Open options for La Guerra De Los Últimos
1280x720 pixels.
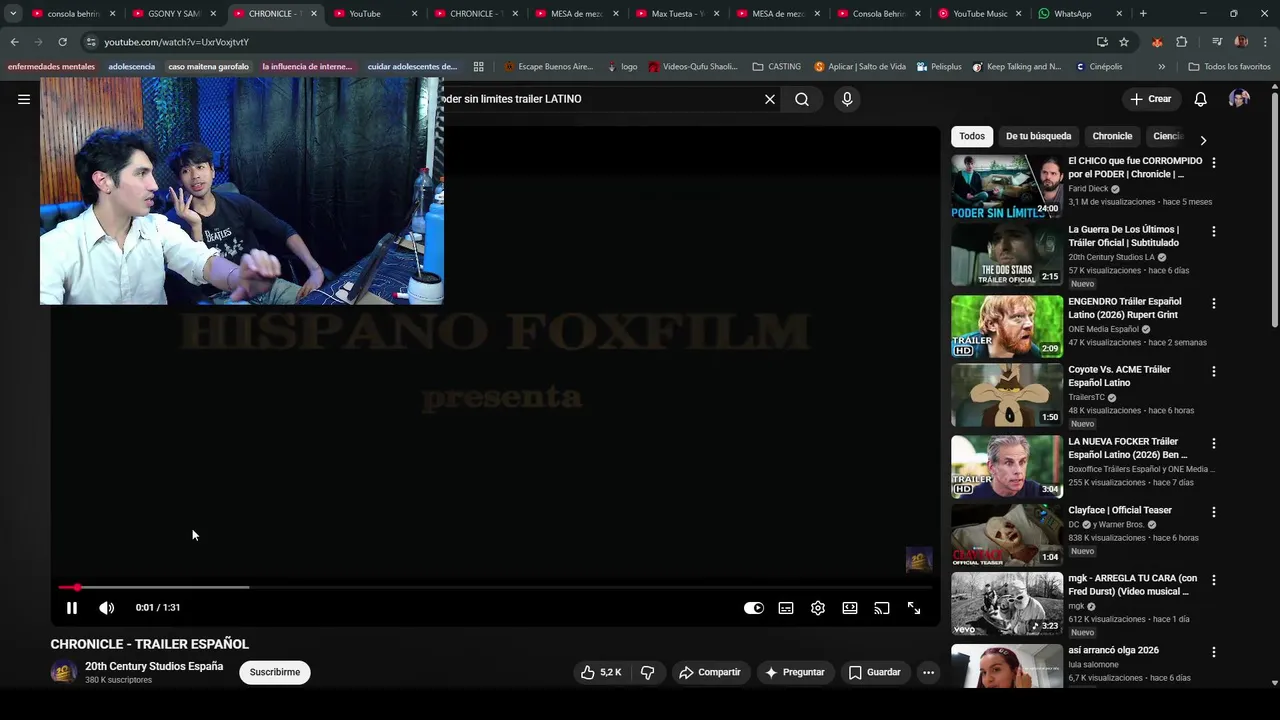pyautogui.click(x=1214, y=231)
